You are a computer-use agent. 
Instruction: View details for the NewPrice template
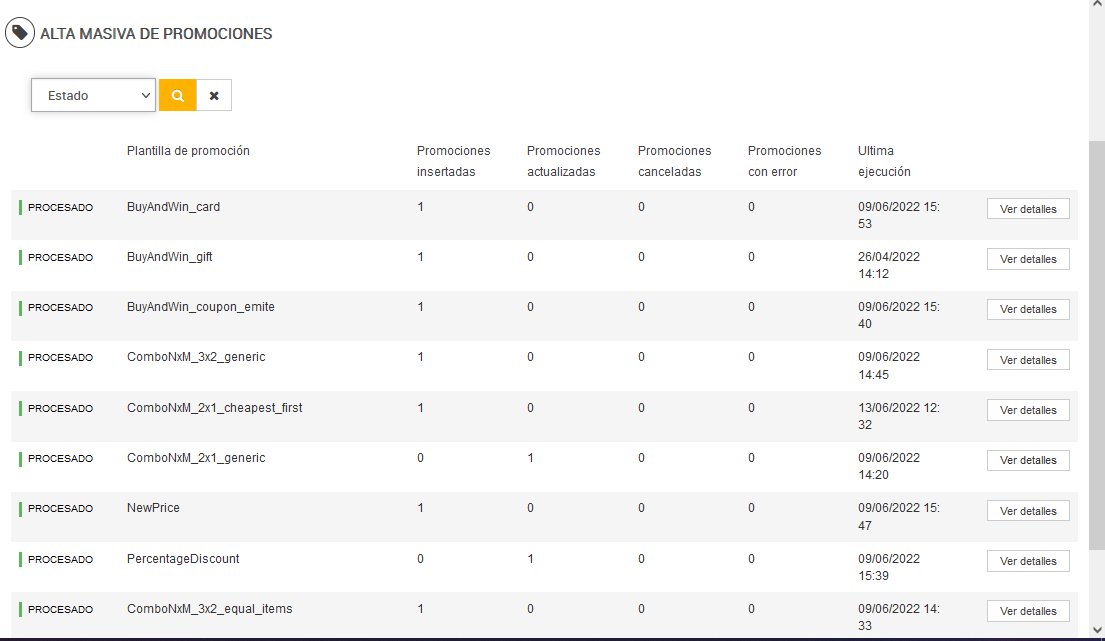point(1028,511)
